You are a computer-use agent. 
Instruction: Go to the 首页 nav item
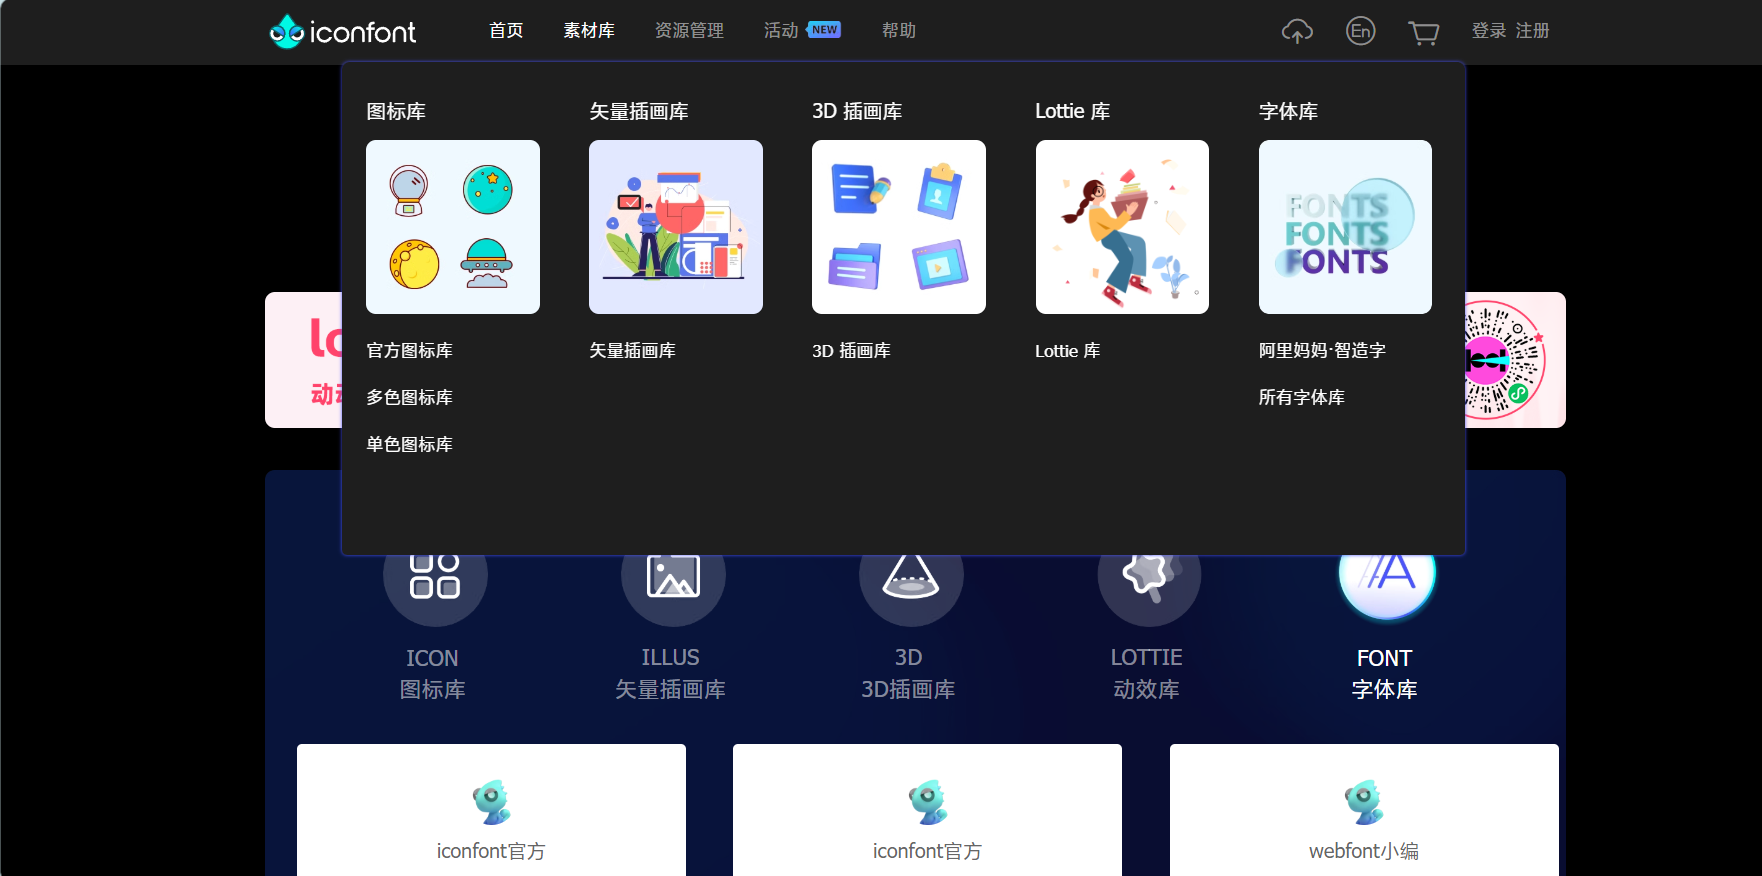pos(506,31)
